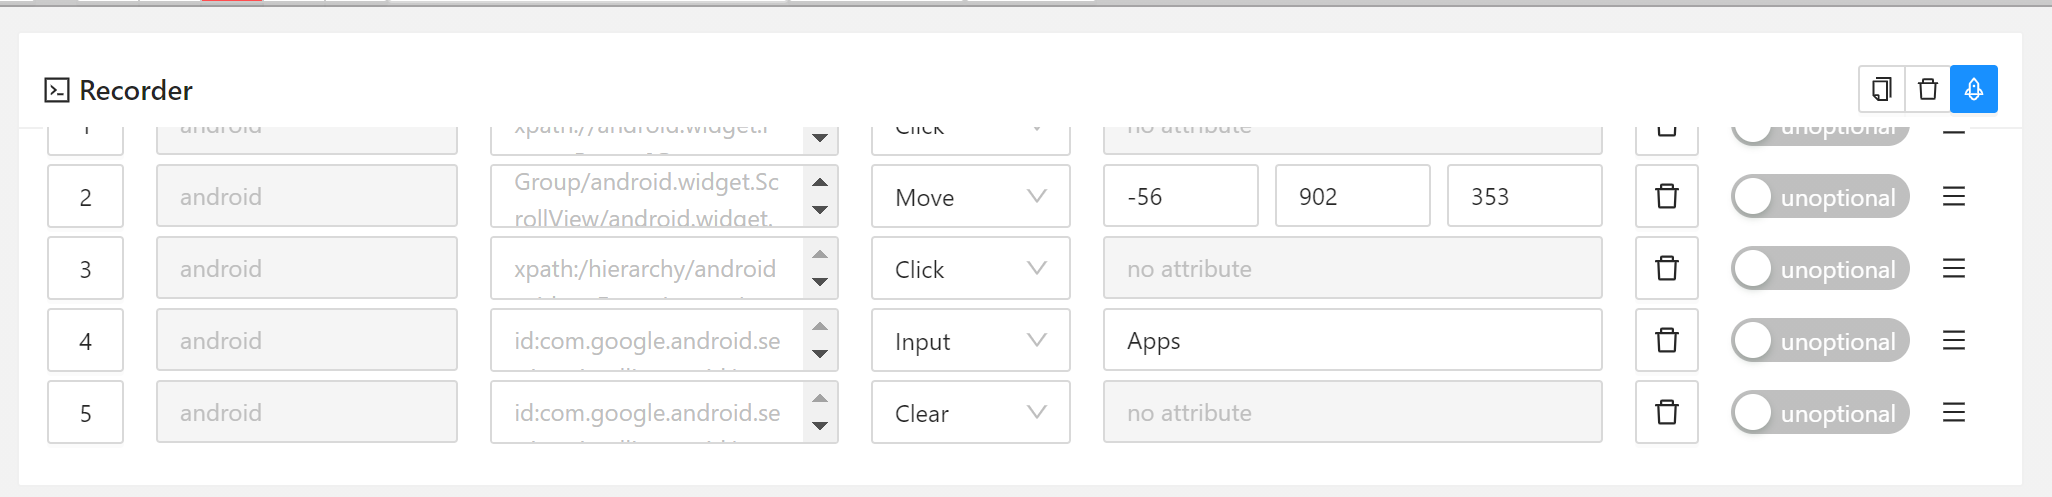The width and height of the screenshot is (2052, 497).
Task: Click the input field containing Apps
Action: point(1352,341)
